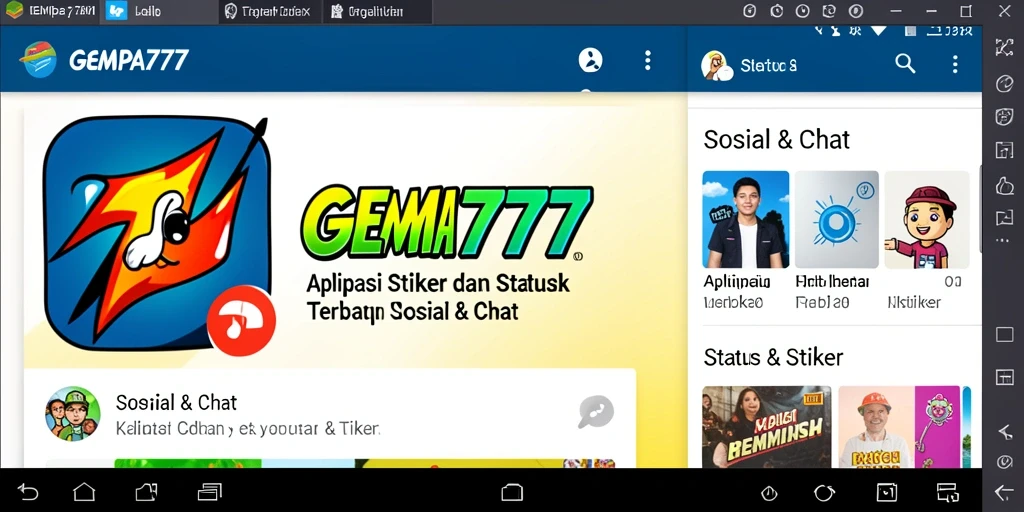Click the 'Stetuc 8' header title
Image resolution: width=1024 pixels, height=512 pixels.
tap(769, 65)
